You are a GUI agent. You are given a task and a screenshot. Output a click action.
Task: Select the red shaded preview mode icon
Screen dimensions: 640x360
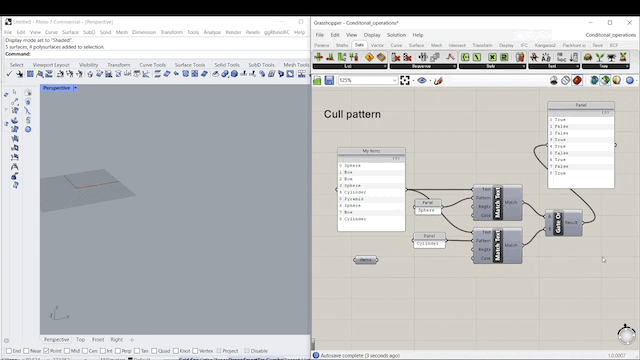[577, 80]
